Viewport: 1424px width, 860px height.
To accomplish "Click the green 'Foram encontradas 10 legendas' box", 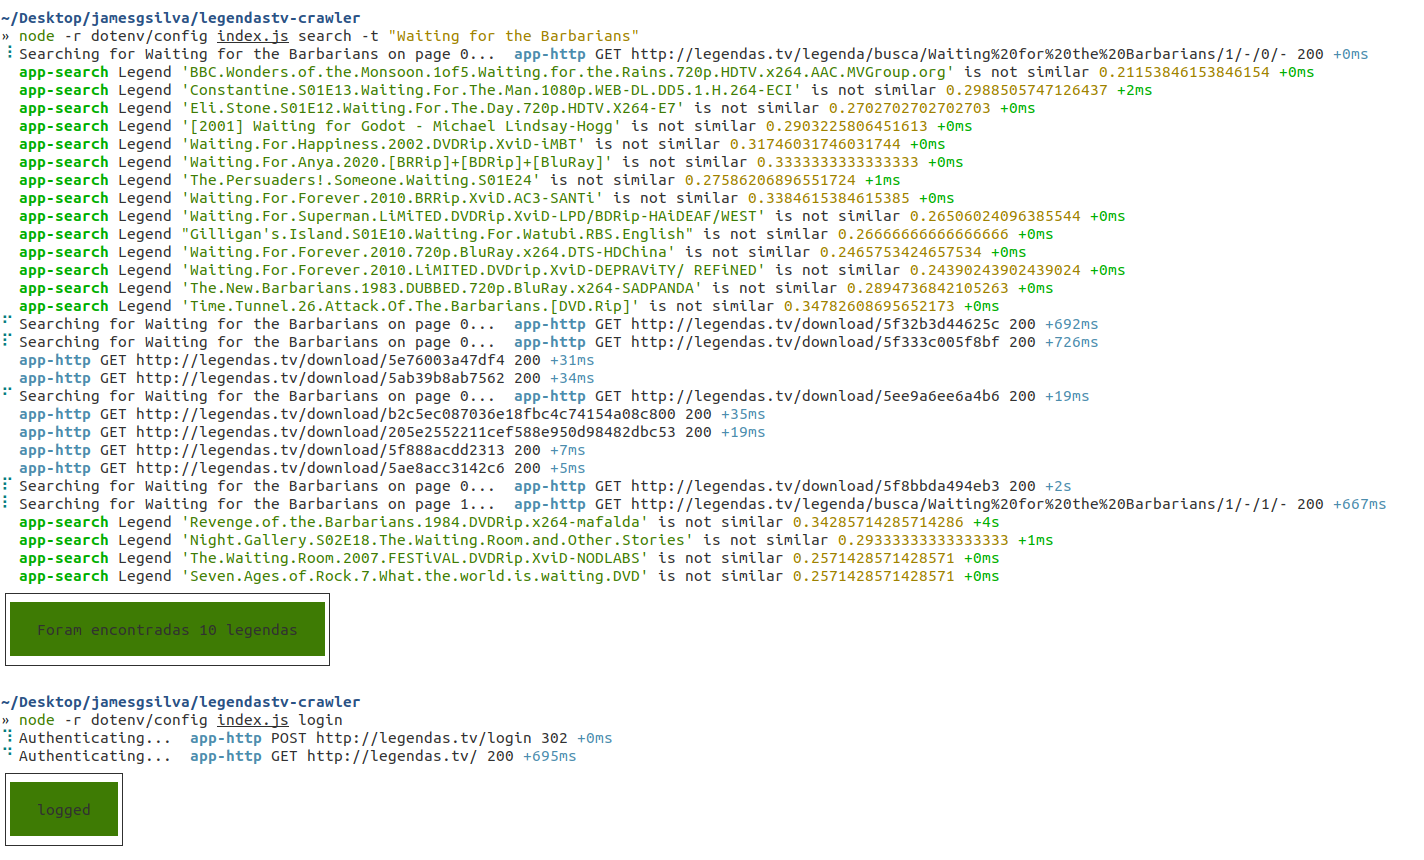I will (x=167, y=629).
